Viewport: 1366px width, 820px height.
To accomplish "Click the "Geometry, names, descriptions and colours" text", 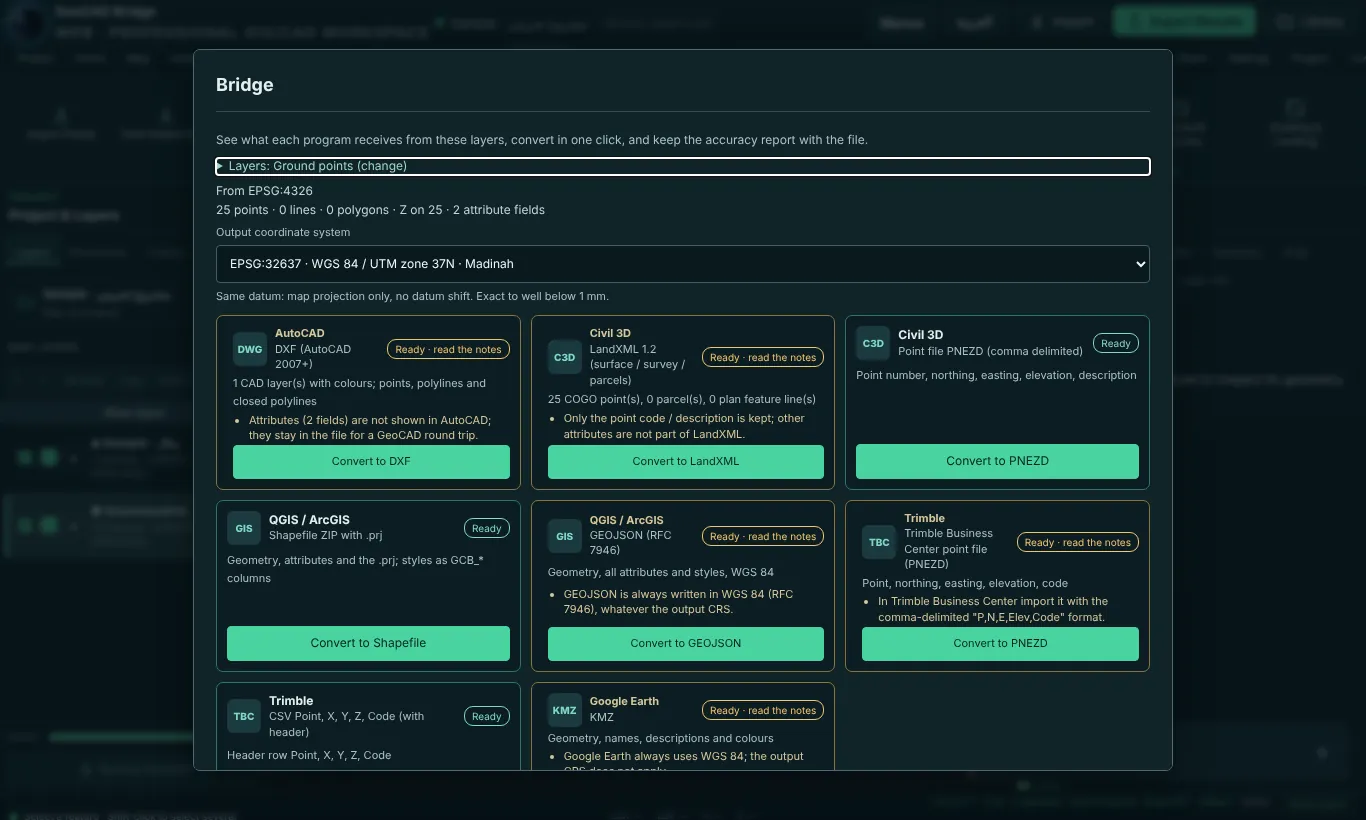I will [661, 738].
